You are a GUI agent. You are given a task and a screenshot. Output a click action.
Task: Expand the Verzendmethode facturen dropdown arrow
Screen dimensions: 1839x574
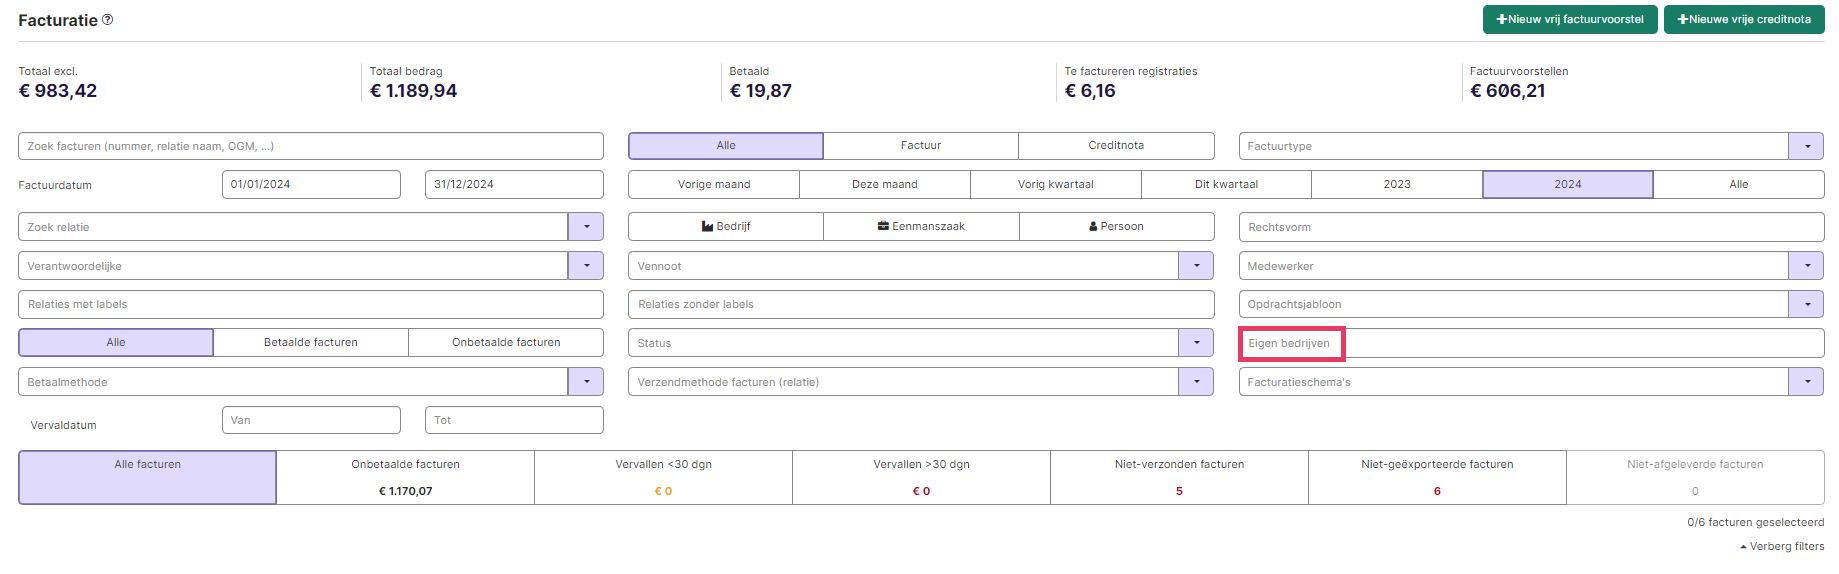[1196, 382]
